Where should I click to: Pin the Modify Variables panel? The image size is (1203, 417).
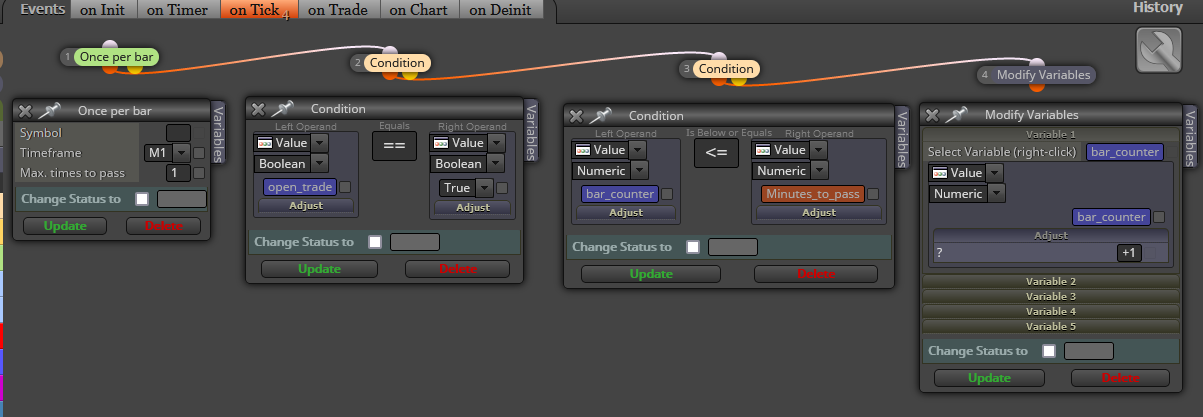point(956,114)
